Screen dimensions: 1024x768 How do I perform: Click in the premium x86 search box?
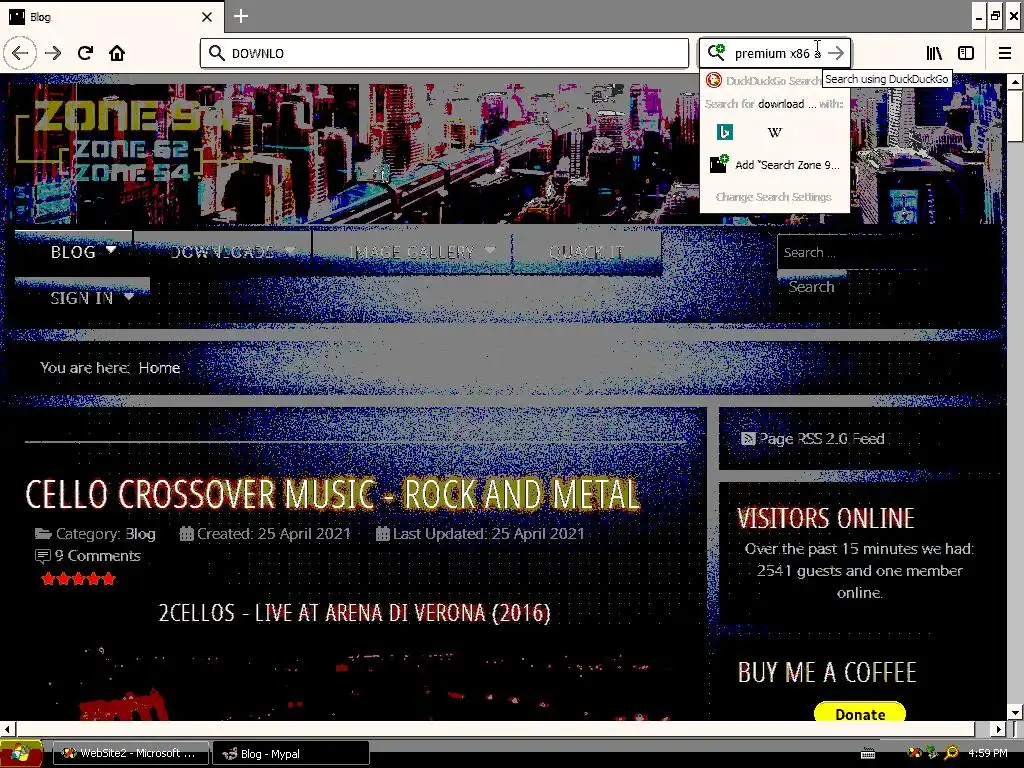point(777,53)
